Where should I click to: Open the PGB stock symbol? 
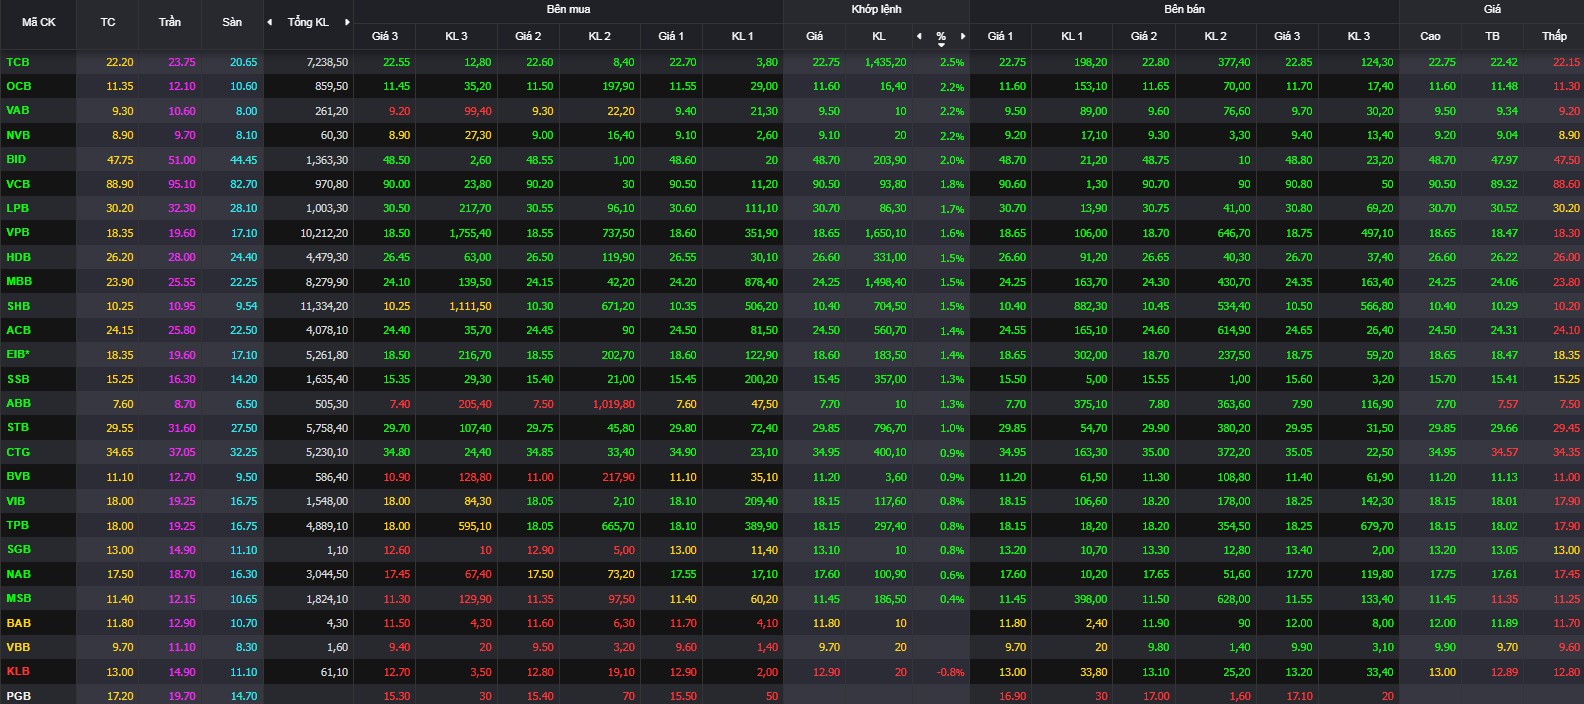coord(18,696)
